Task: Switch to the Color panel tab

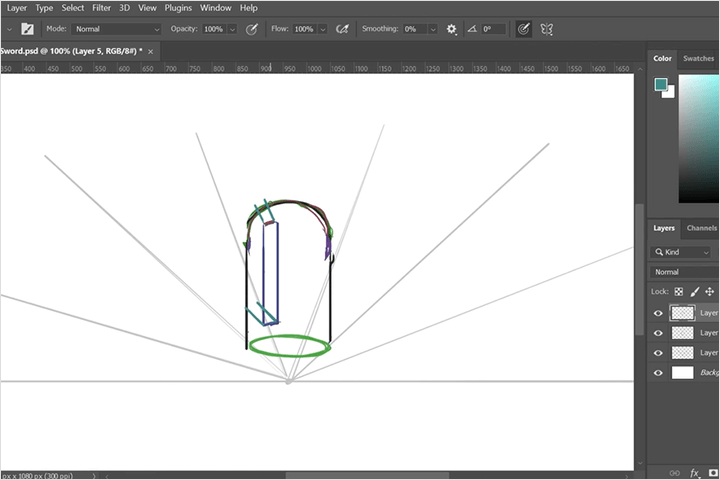Action: [x=662, y=58]
